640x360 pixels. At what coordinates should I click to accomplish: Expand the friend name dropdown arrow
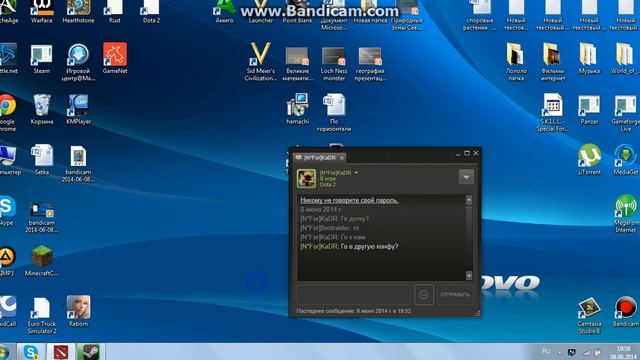[356, 173]
